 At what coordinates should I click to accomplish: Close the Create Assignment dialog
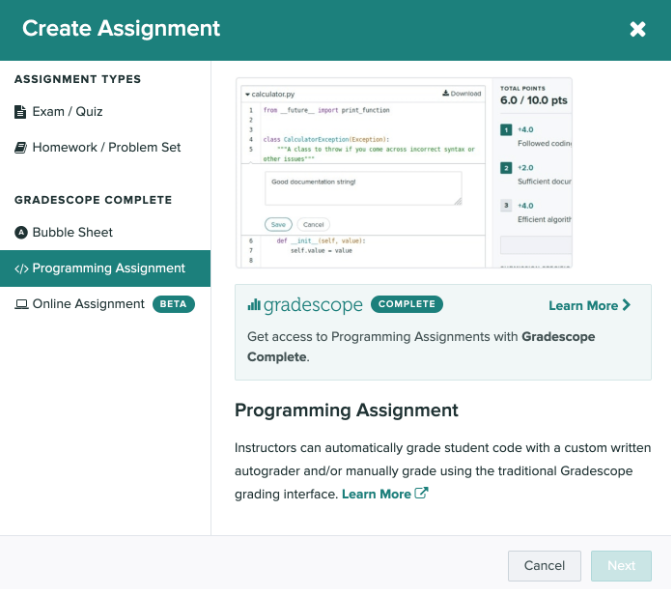coord(637,29)
